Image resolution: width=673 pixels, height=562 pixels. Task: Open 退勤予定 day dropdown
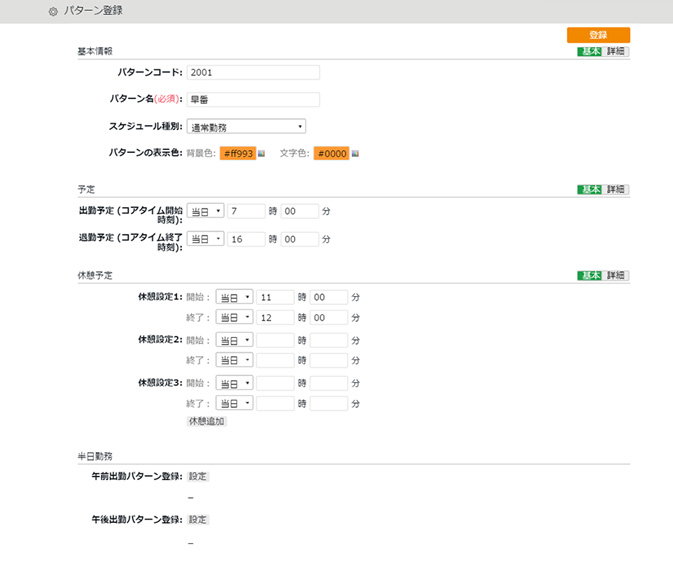pos(206,239)
